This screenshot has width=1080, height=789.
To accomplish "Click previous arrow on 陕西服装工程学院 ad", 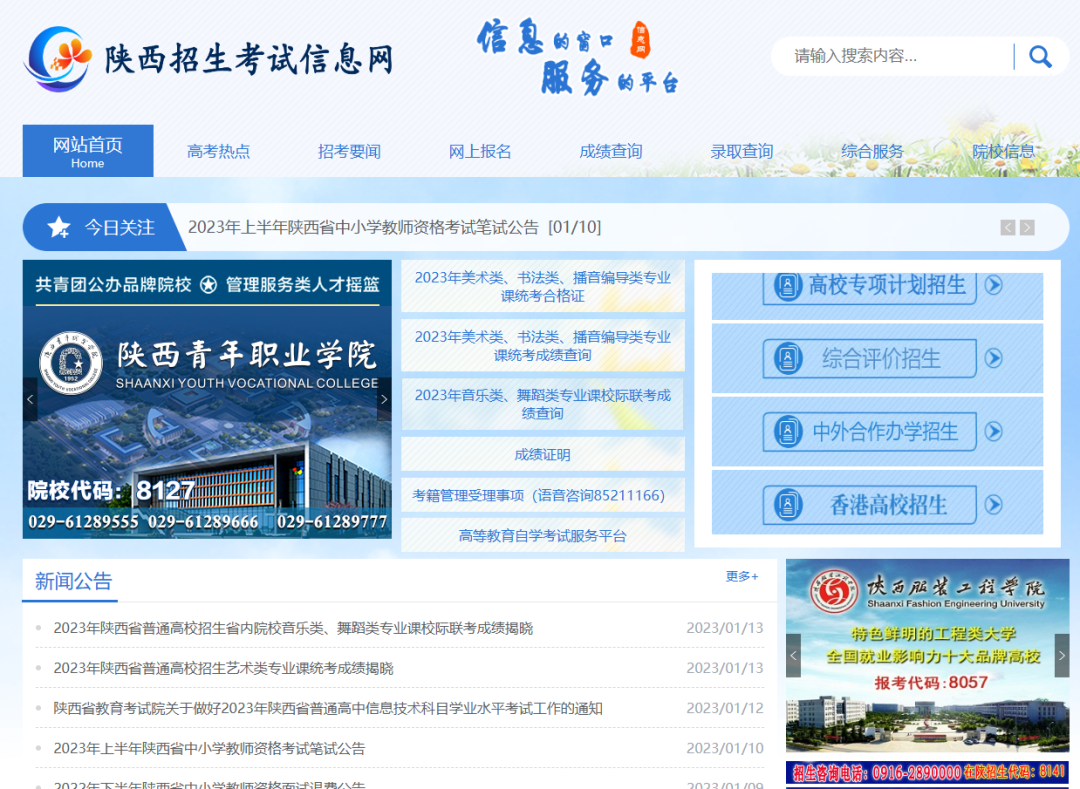I will (793, 656).
